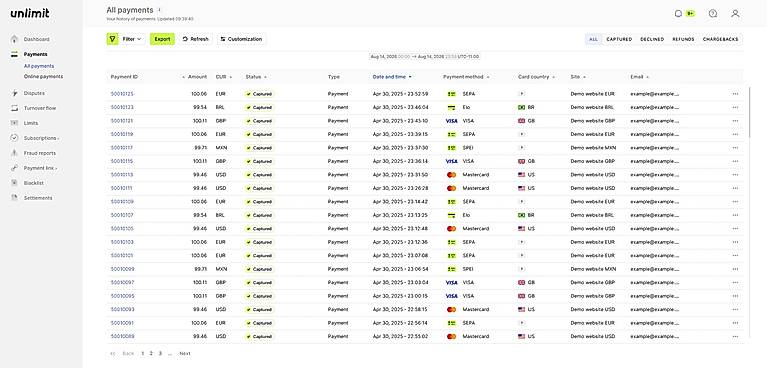
Task: Sort by the Status column header
Action: tap(256, 77)
